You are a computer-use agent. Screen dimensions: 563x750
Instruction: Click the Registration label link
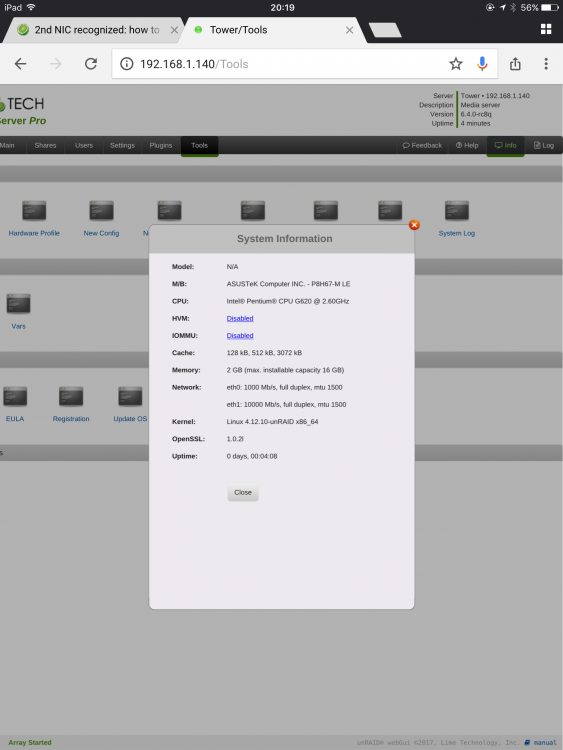[71, 419]
